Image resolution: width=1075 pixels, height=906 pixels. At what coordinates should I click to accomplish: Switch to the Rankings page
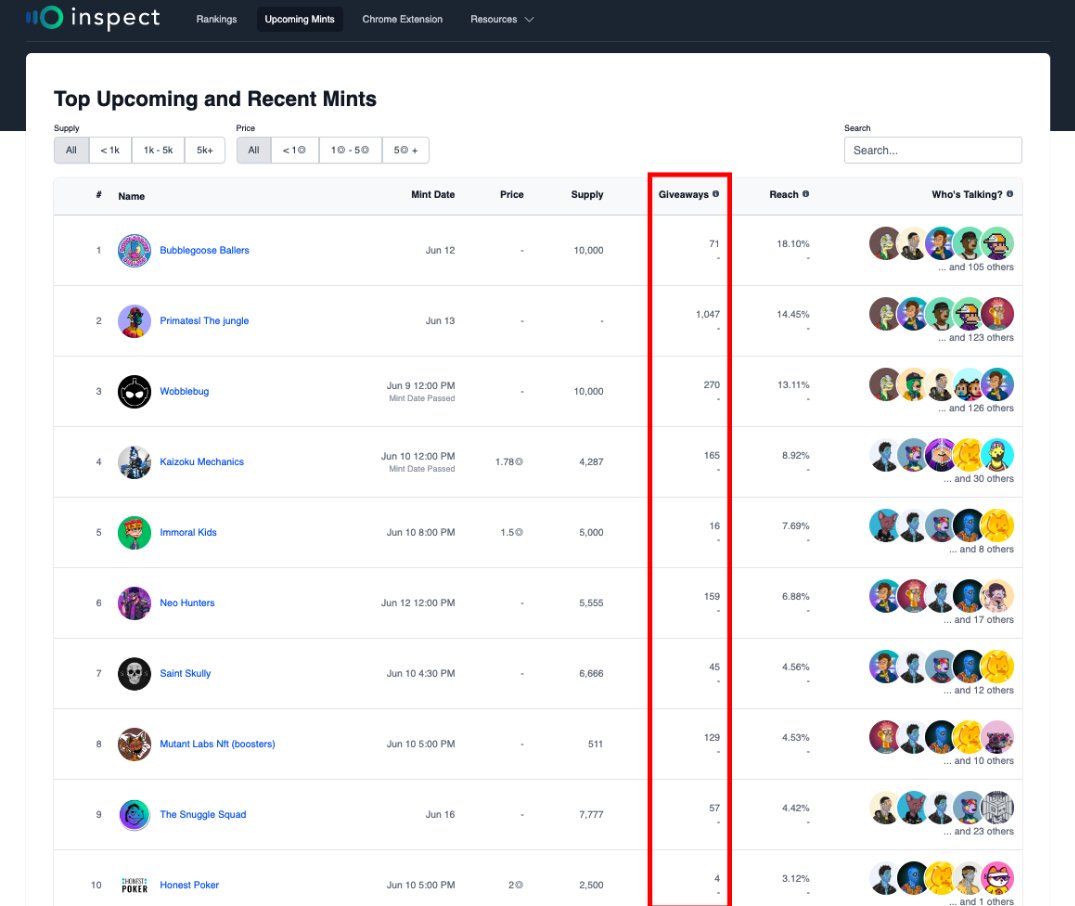216,18
